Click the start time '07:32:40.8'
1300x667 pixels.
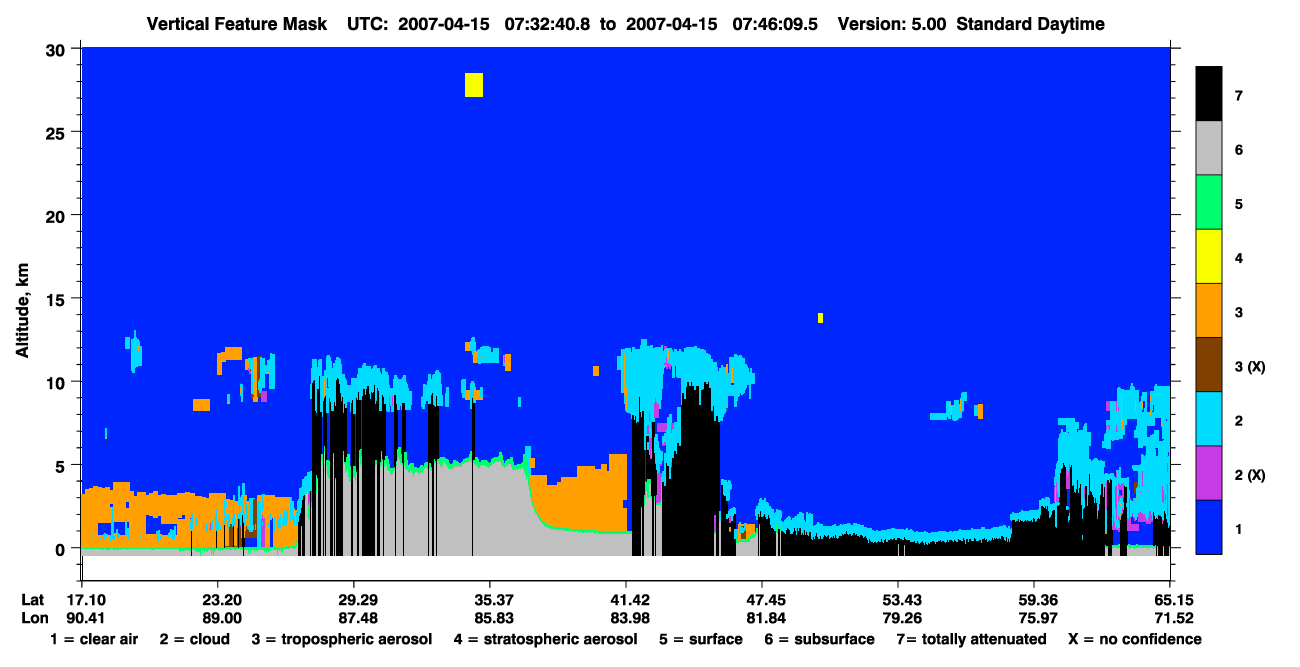coord(549,24)
